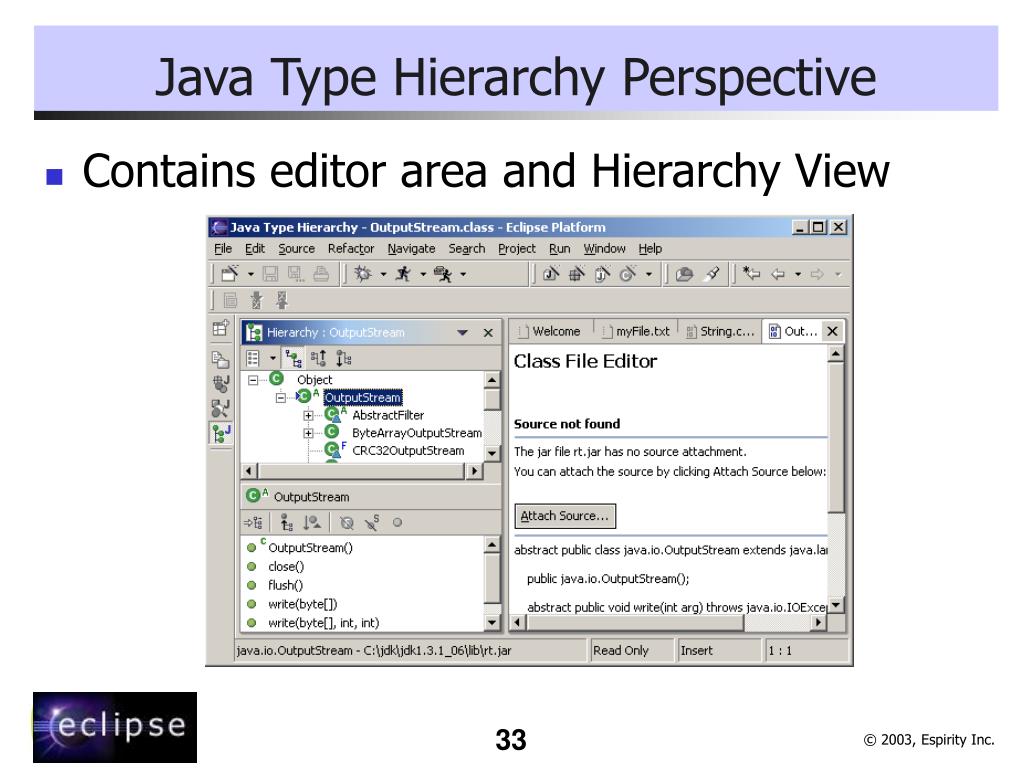1024x768 pixels.
Task: Switch to the Welcome editor tab
Action: point(551,331)
